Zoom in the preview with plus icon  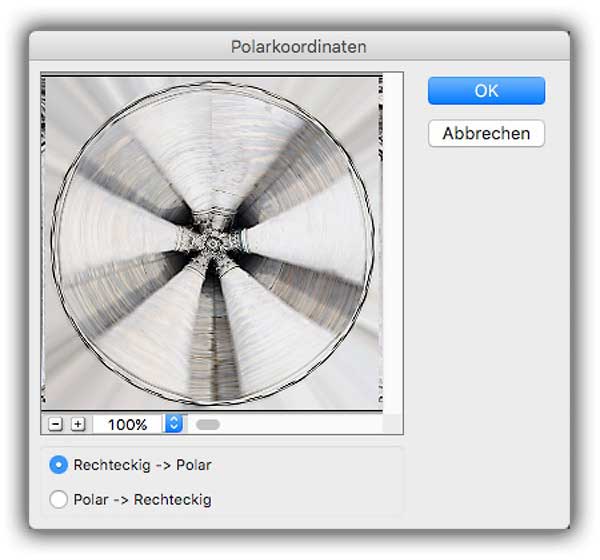[x=78, y=424]
